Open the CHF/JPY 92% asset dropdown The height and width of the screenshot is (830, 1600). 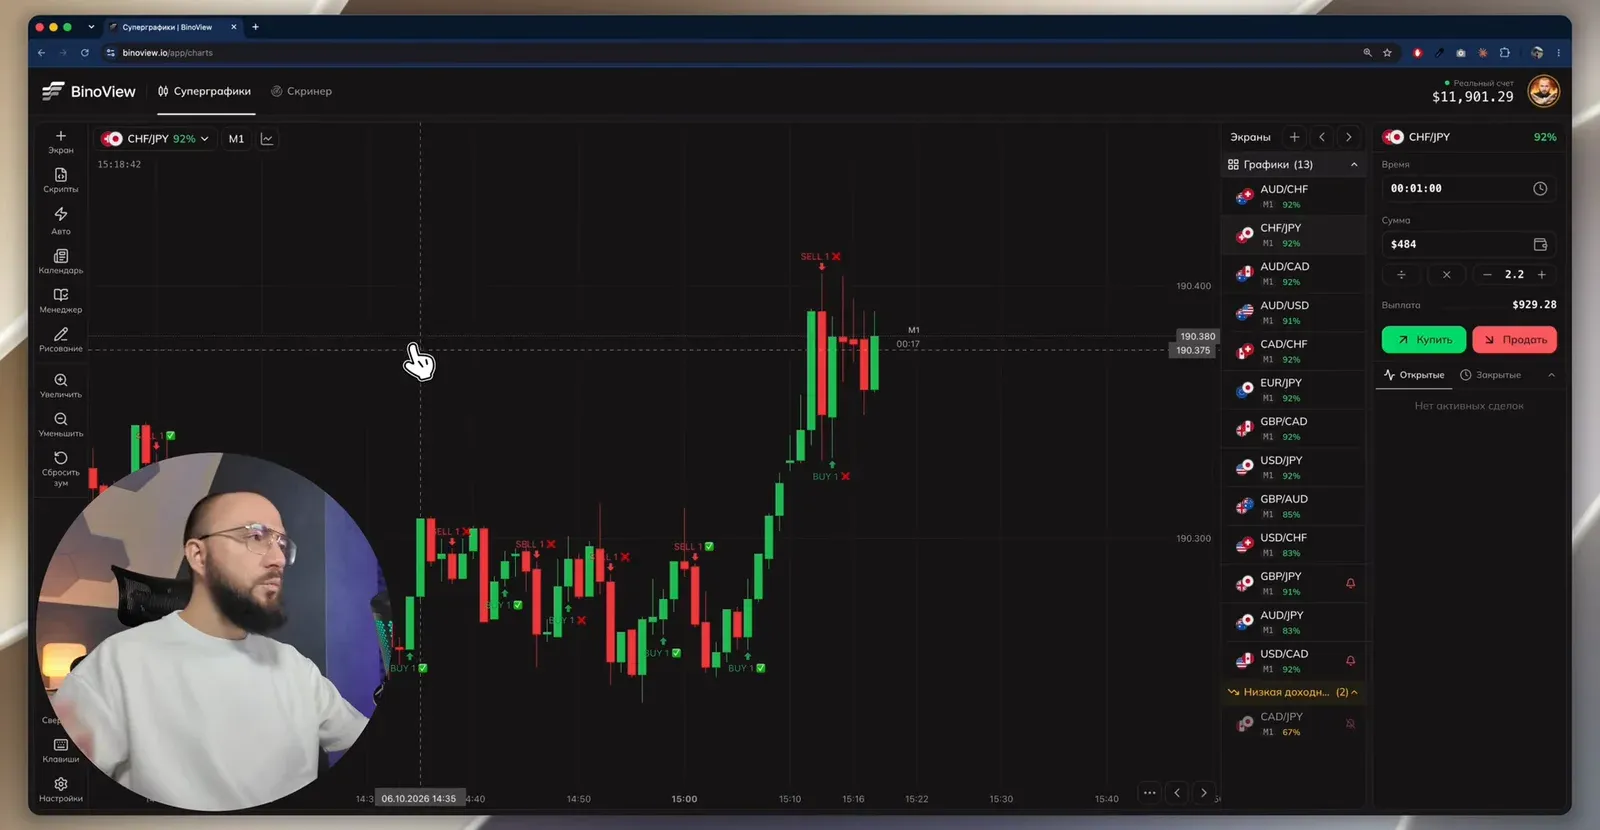click(x=155, y=139)
